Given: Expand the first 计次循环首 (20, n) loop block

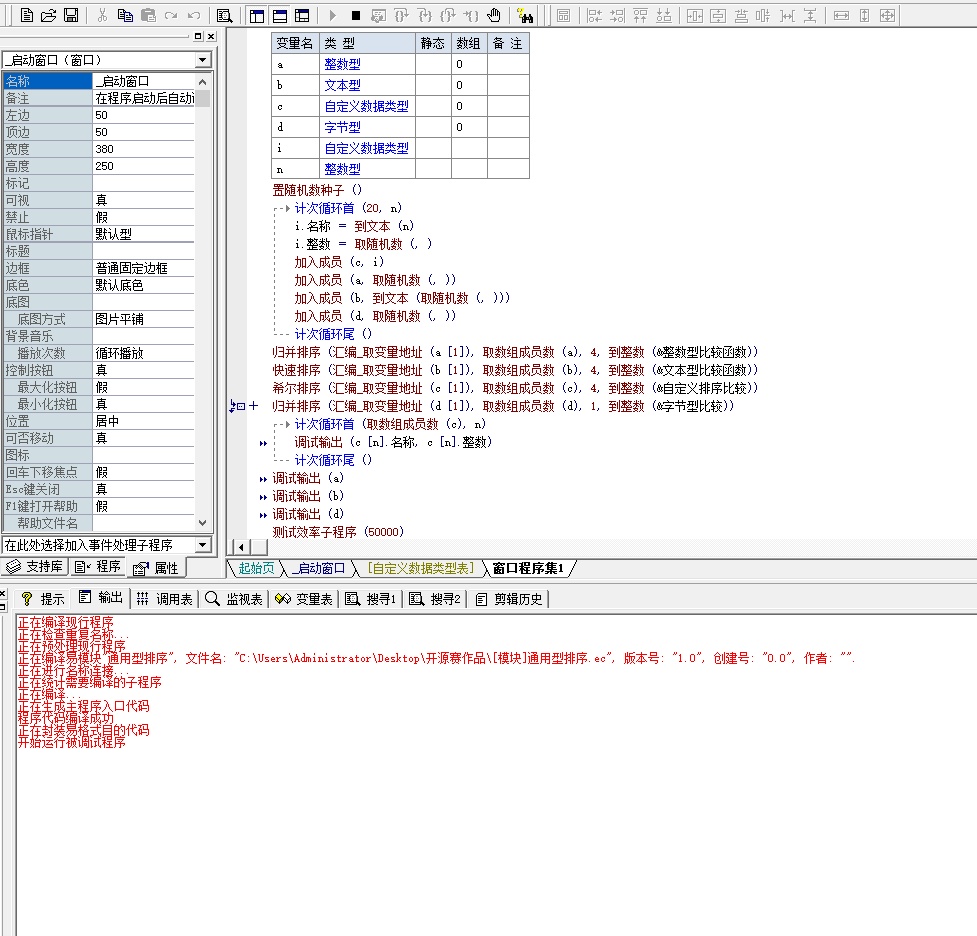Looking at the screenshot, I should 287,208.
